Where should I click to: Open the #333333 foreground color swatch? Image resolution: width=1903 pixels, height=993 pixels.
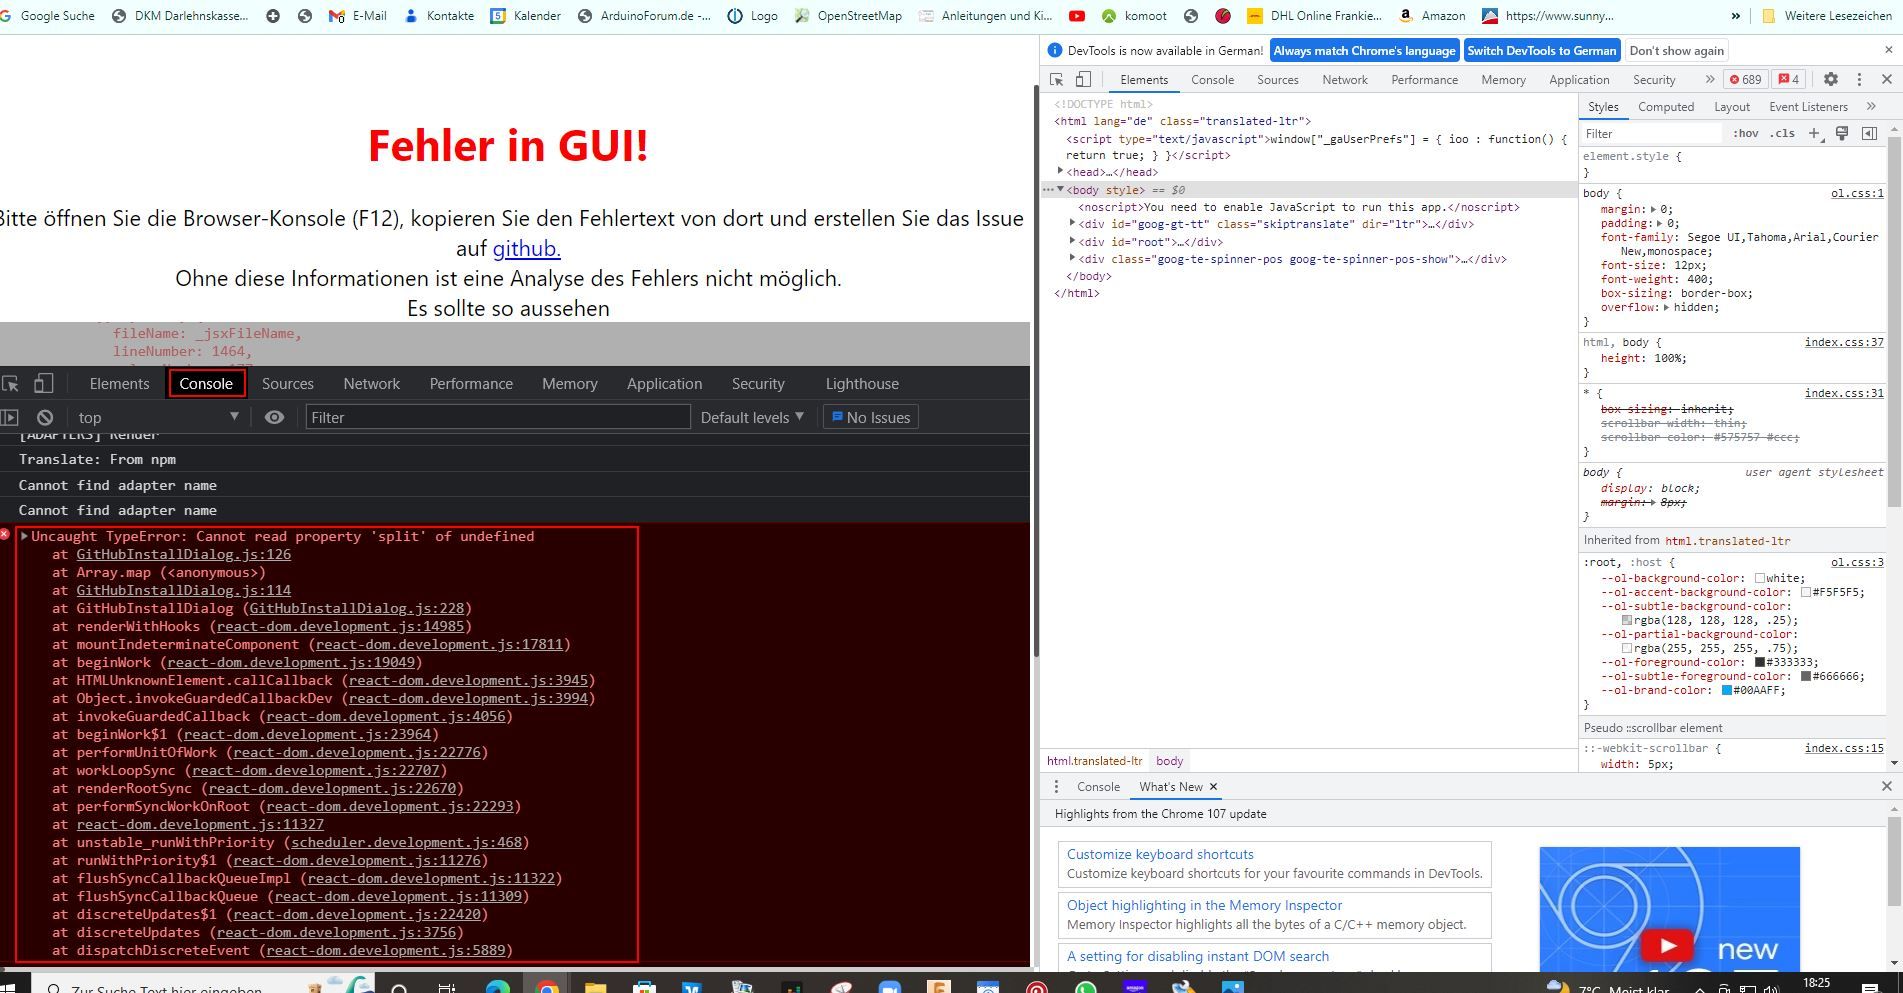click(x=1760, y=662)
